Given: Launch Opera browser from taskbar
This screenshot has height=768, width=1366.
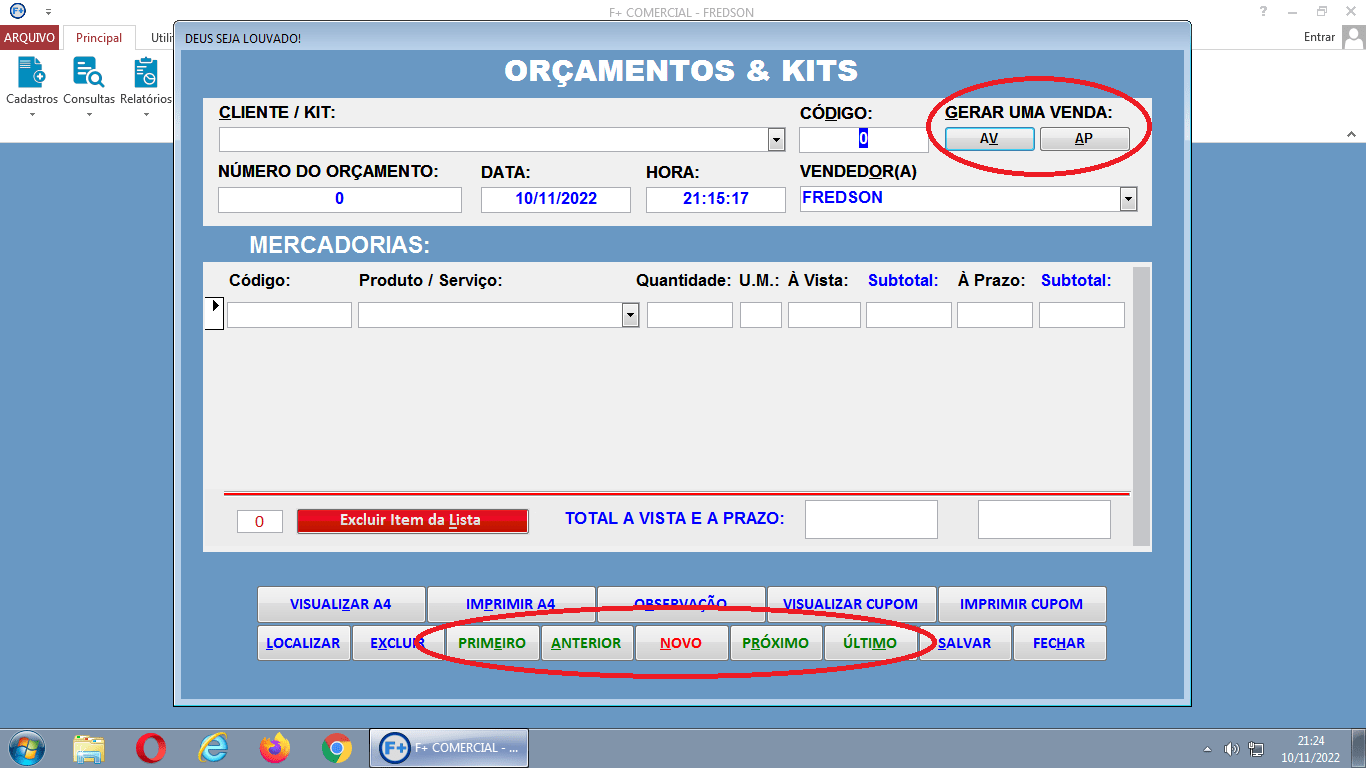Looking at the screenshot, I should tap(151, 747).
